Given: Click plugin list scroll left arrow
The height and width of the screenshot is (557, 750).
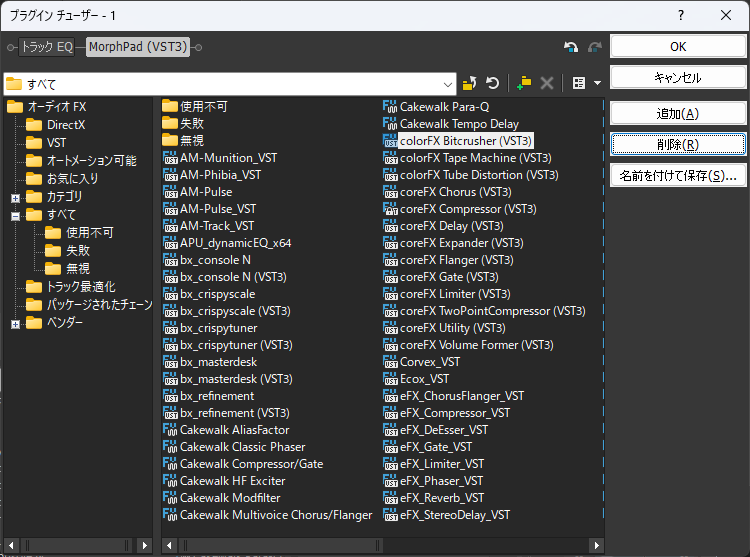Looking at the screenshot, I should [x=169, y=545].
